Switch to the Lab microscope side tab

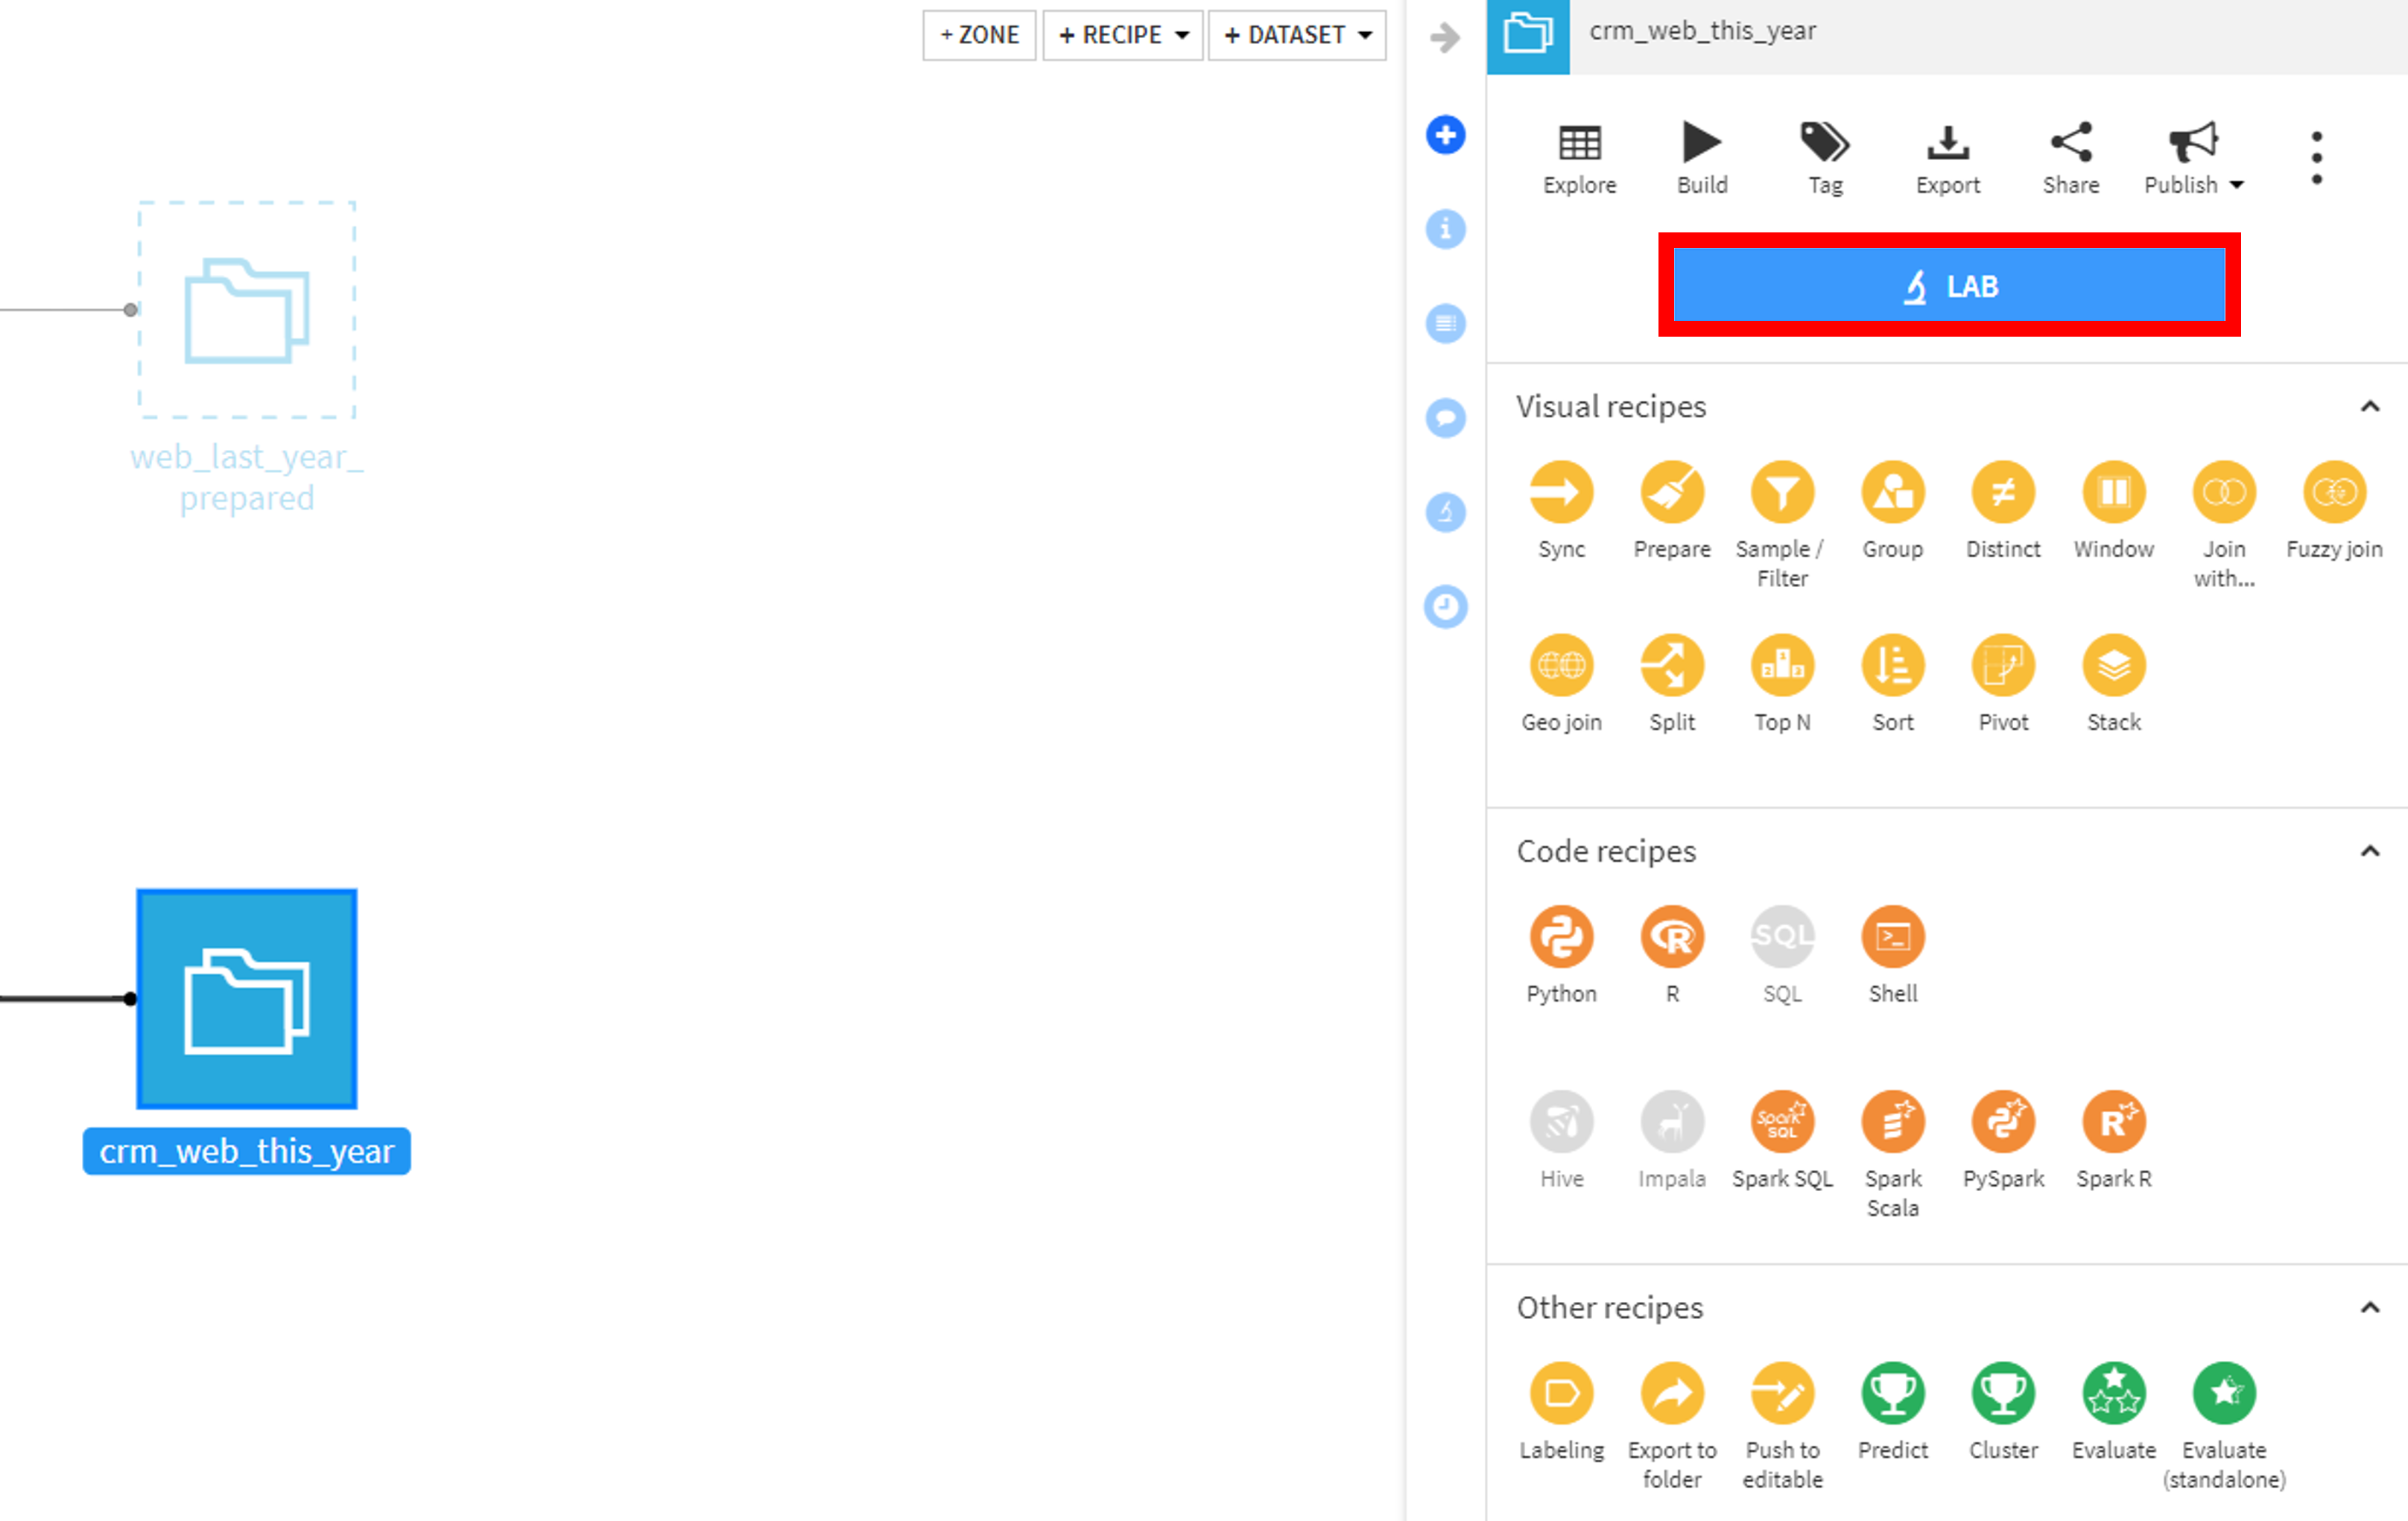1445,512
